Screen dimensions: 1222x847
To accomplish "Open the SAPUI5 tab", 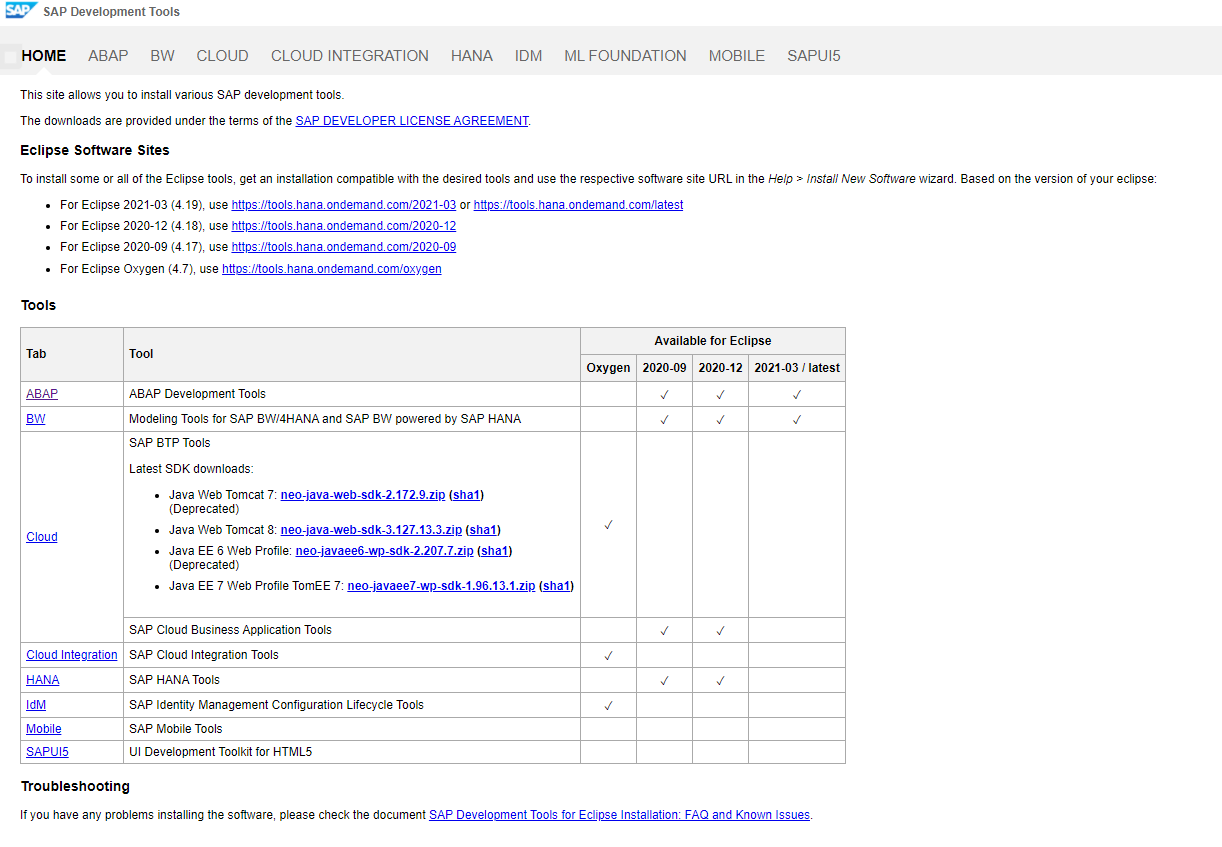I will 814,56.
